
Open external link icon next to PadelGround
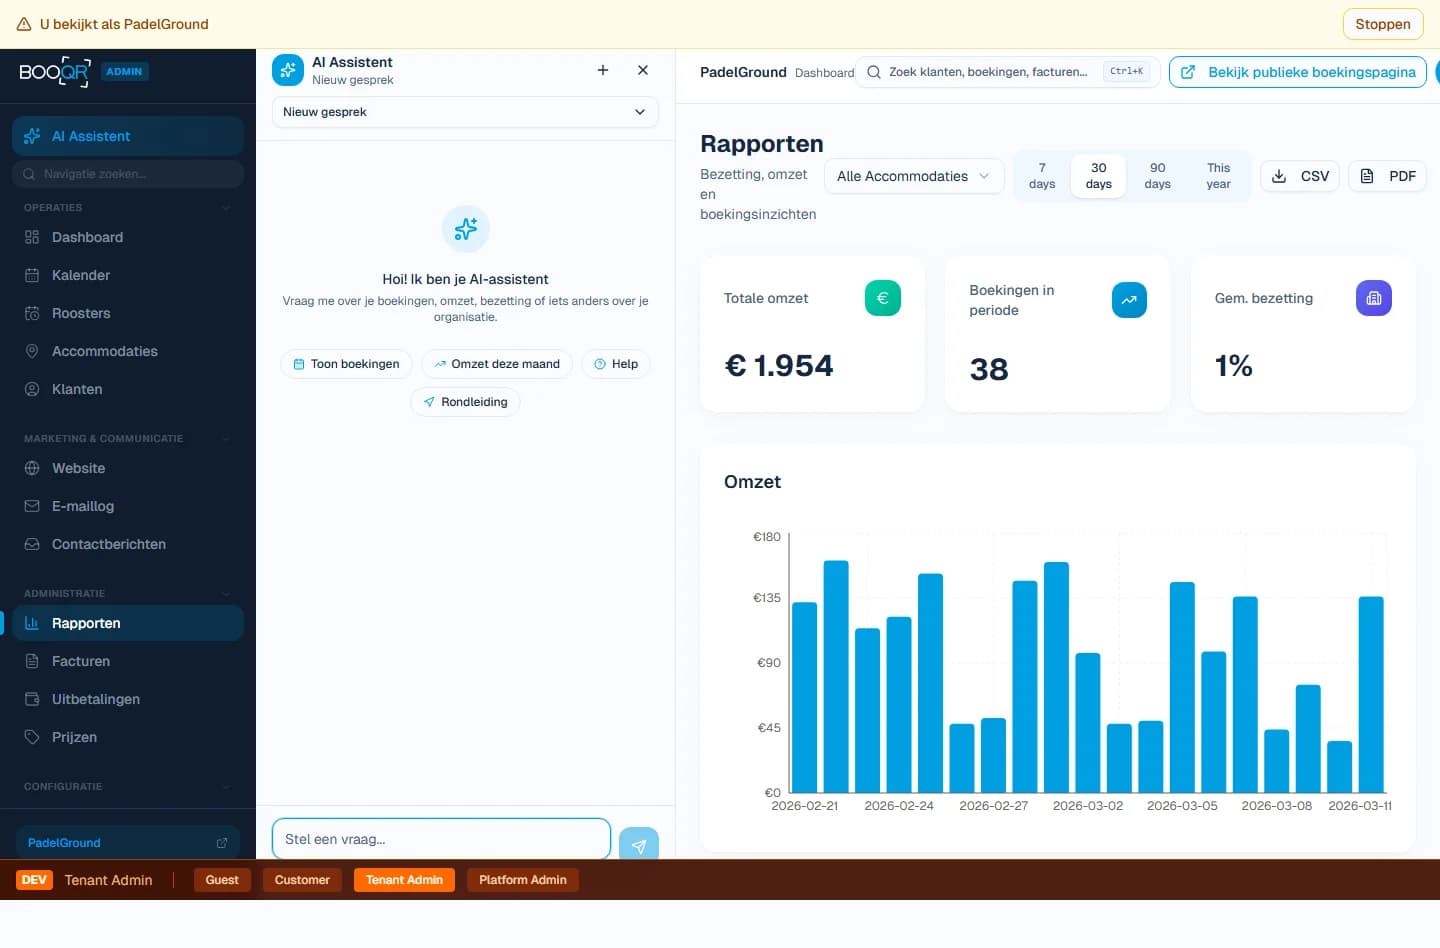click(x=222, y=843)
